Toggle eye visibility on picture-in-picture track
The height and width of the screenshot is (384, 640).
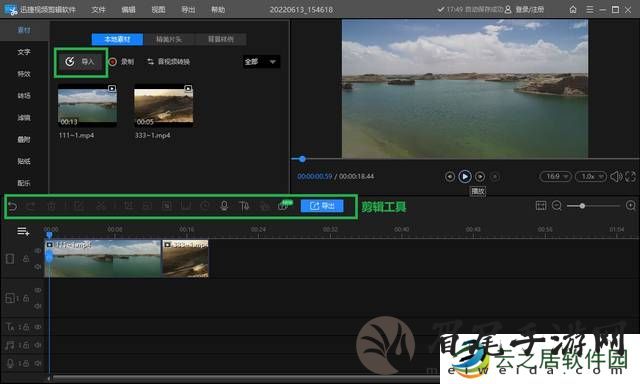click(x=38, y=290)
